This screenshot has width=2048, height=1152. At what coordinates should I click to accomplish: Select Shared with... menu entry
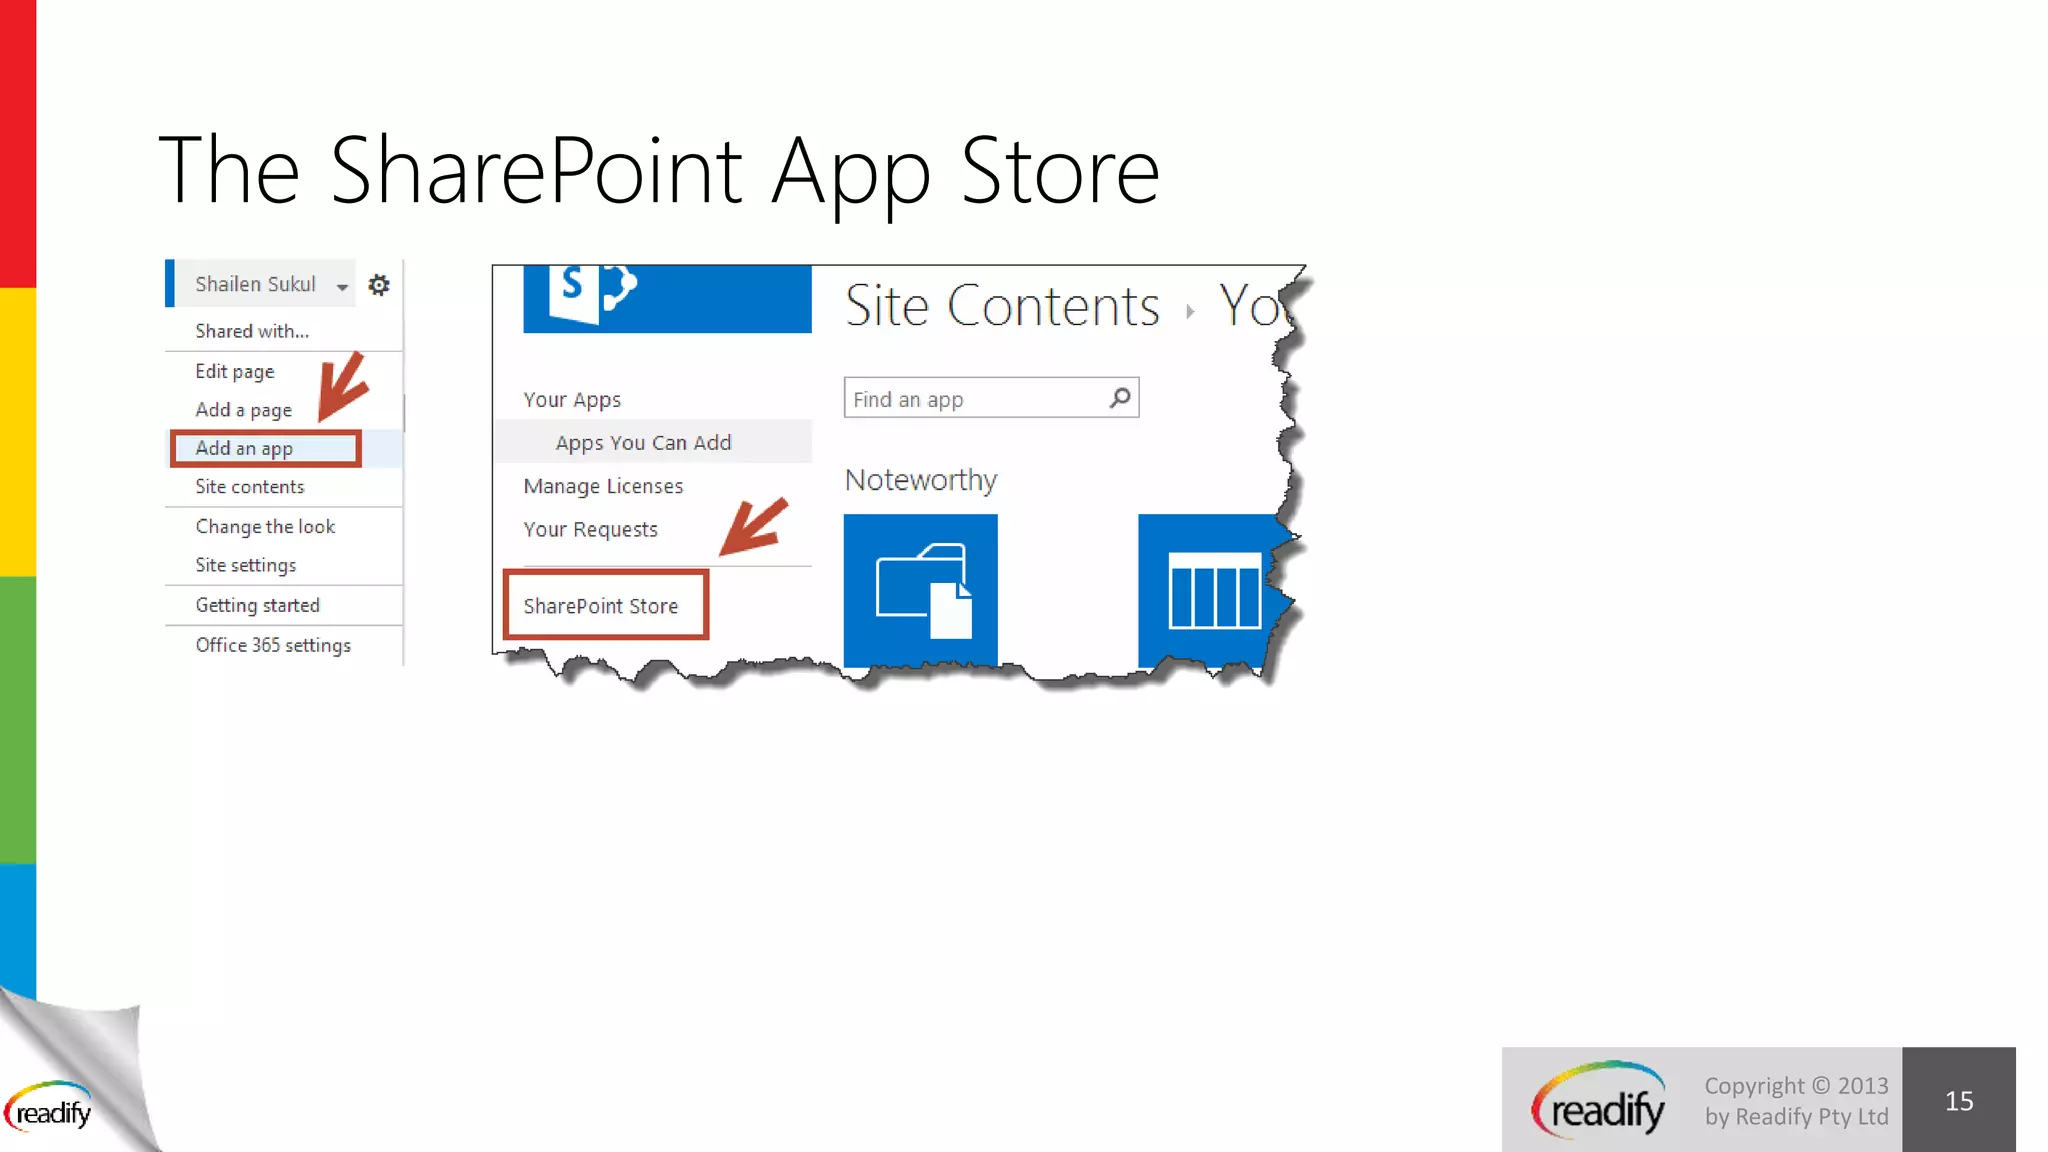click(x=252, y=331)
